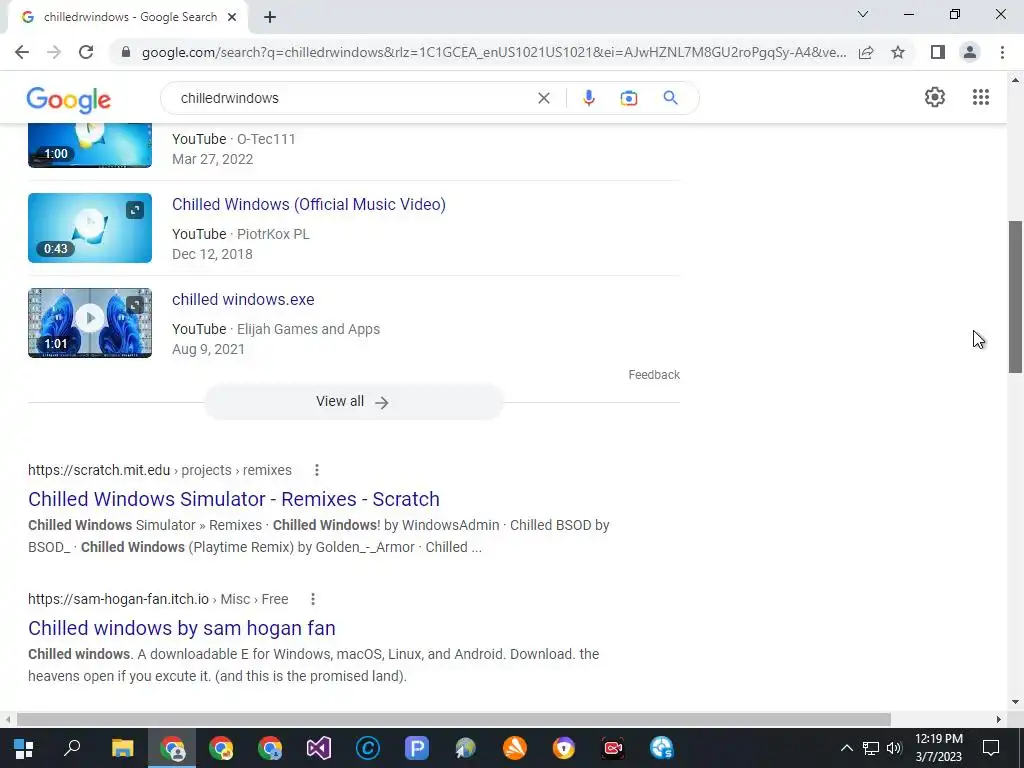Viewport: 1024px width, 768px height.
Task: Open the scratch.mit.edu result options menu
Action: click(317, 470)
